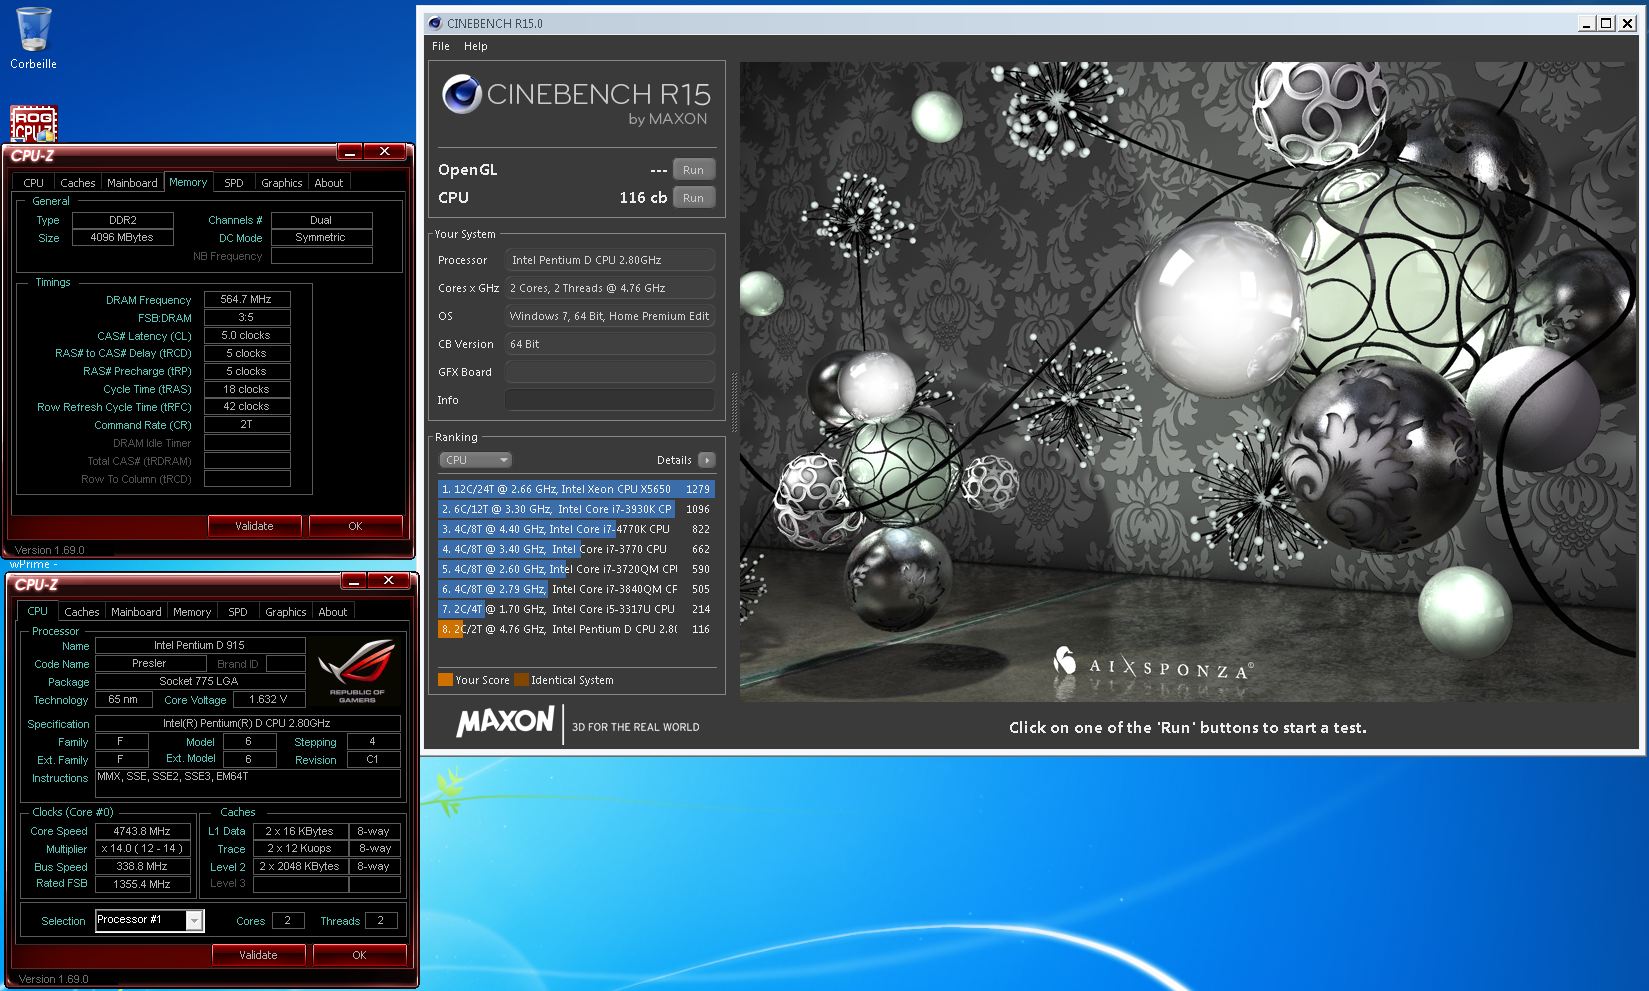The image size is (1649, 991).
Task: Click the Name field Intel Pentium D 915
Action: point(200,646)
